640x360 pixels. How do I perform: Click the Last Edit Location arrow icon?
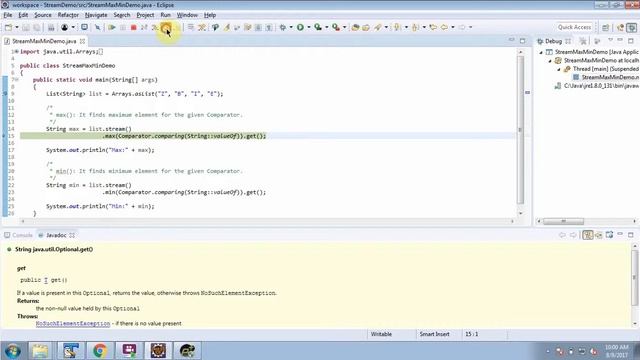[x=433, y=27]
